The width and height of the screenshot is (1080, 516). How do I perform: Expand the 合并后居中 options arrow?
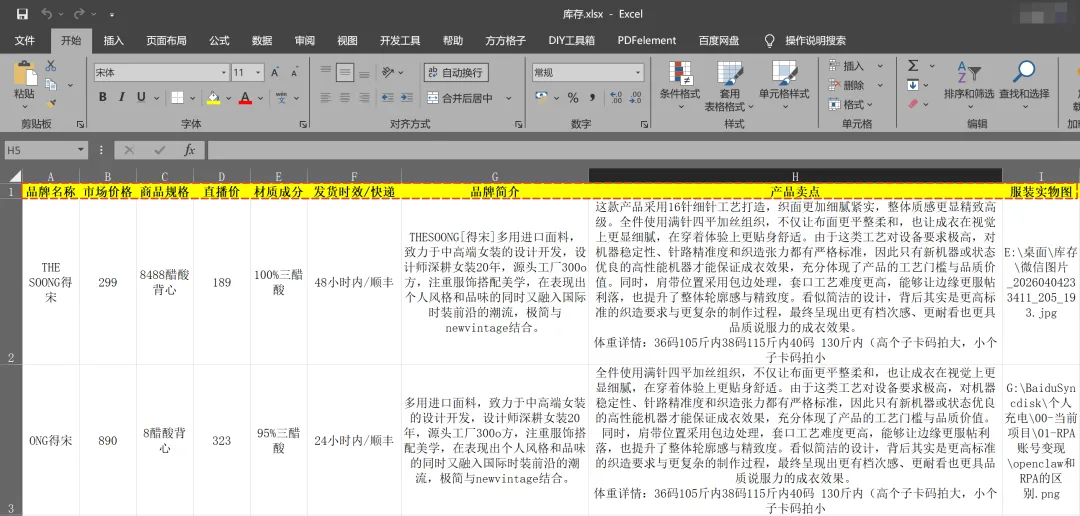[508, 98]
